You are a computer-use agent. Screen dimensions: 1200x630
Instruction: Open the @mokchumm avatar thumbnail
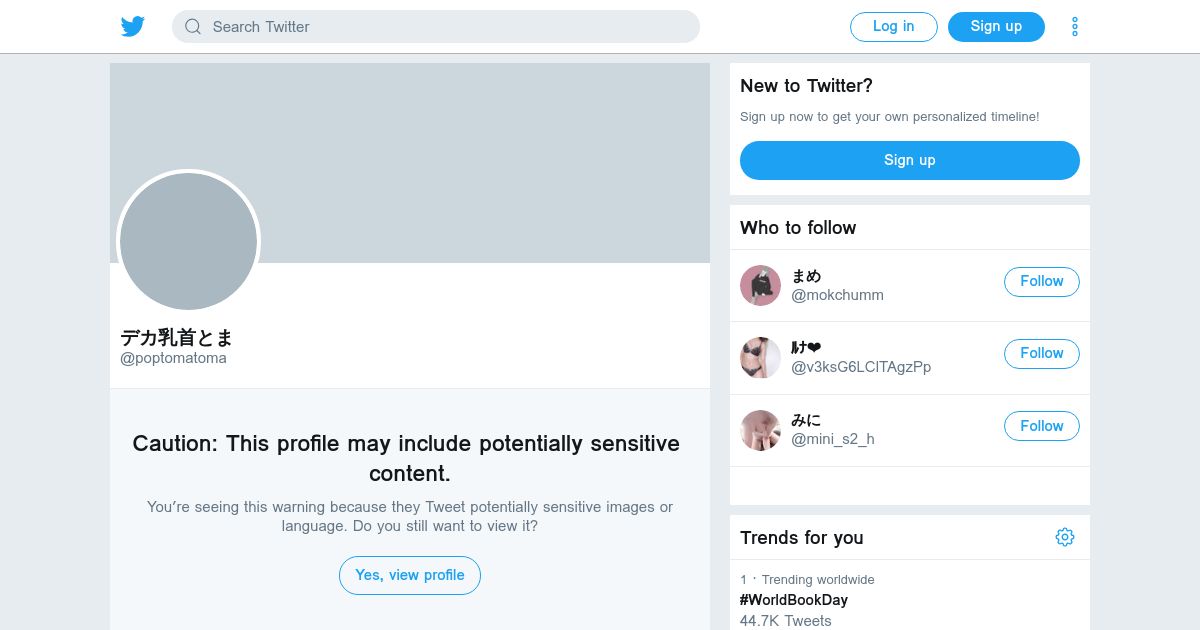click(760, 285)
